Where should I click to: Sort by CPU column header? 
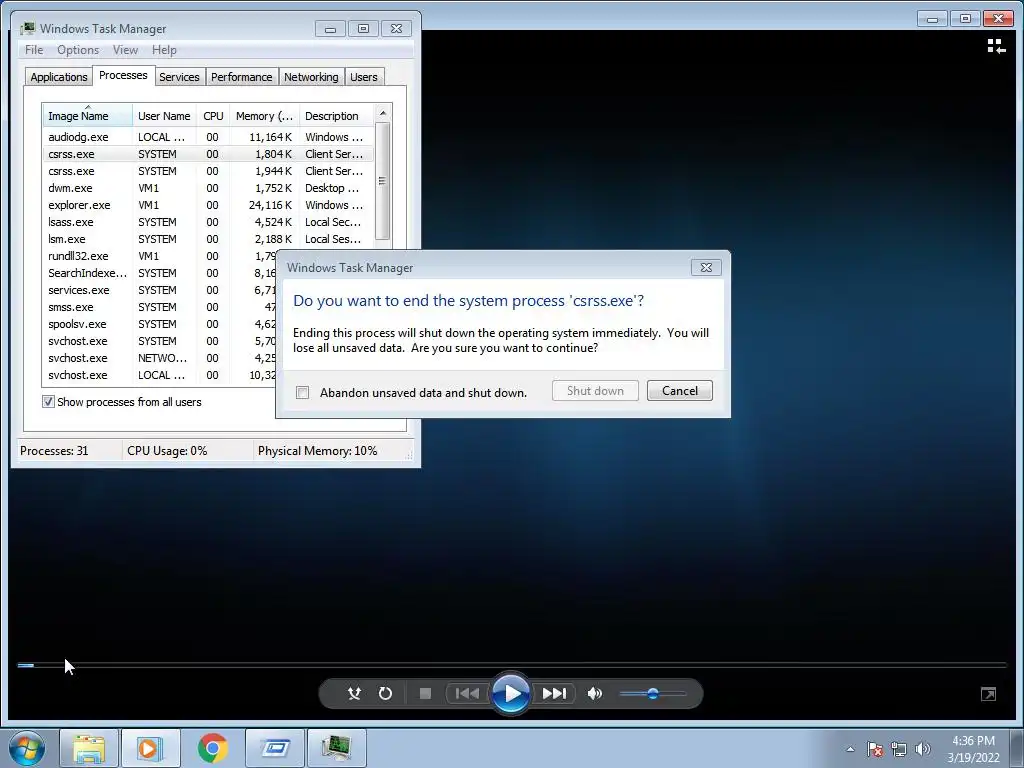point(213,116)
